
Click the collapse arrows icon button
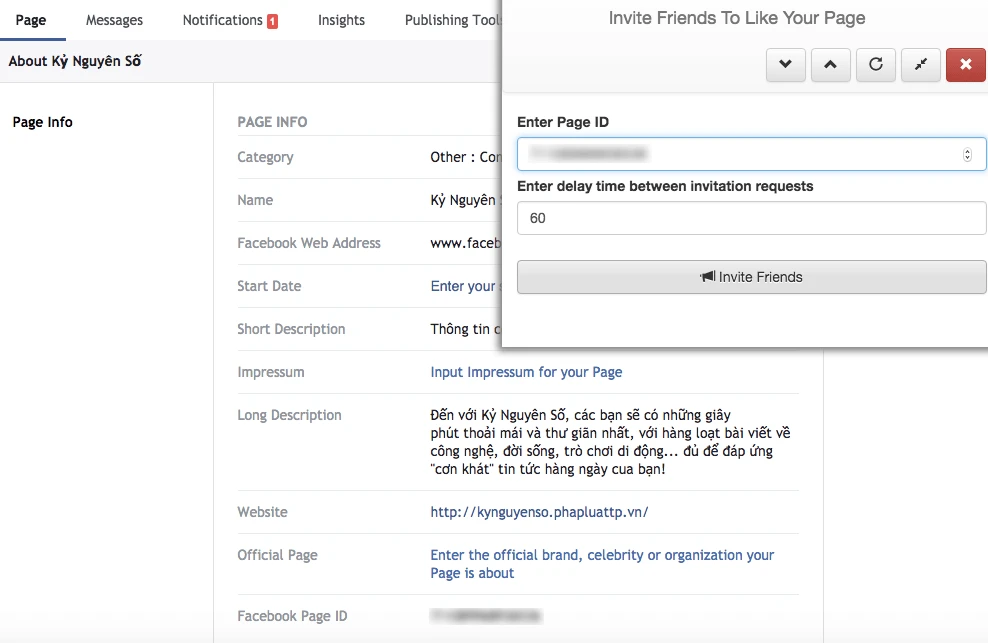point(920,65)
